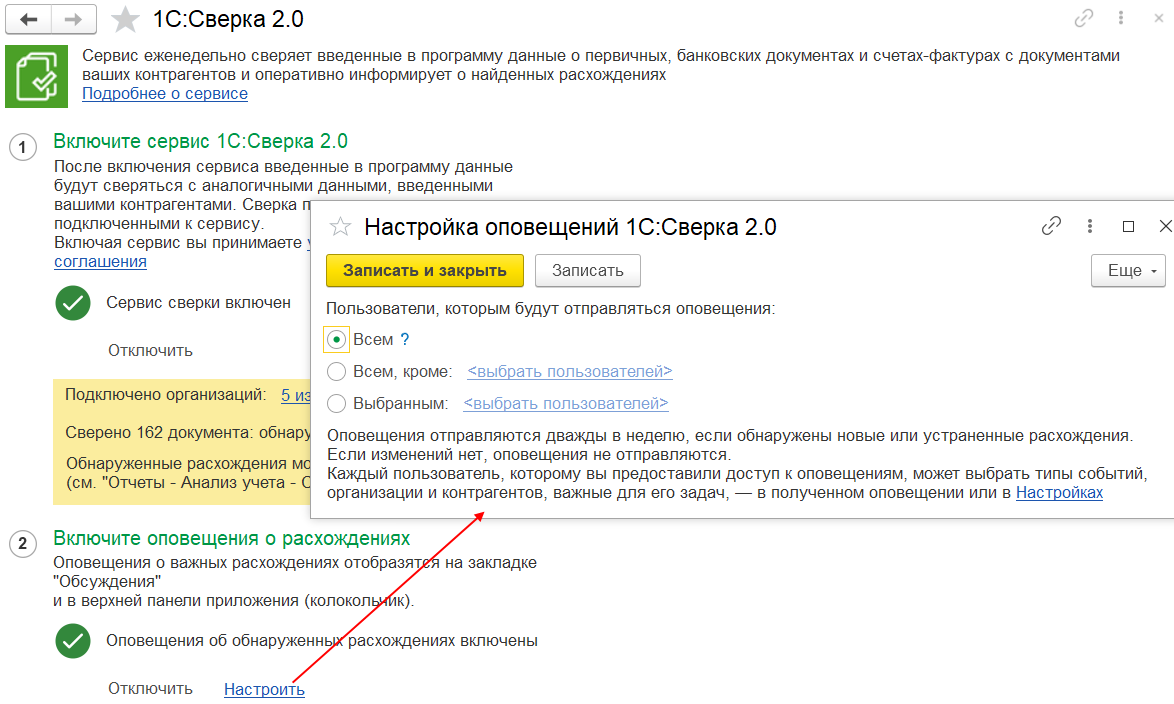Go back with the left arrow button
The width and height of the screenshot is (1174, 704).
[x=28, y=19]
